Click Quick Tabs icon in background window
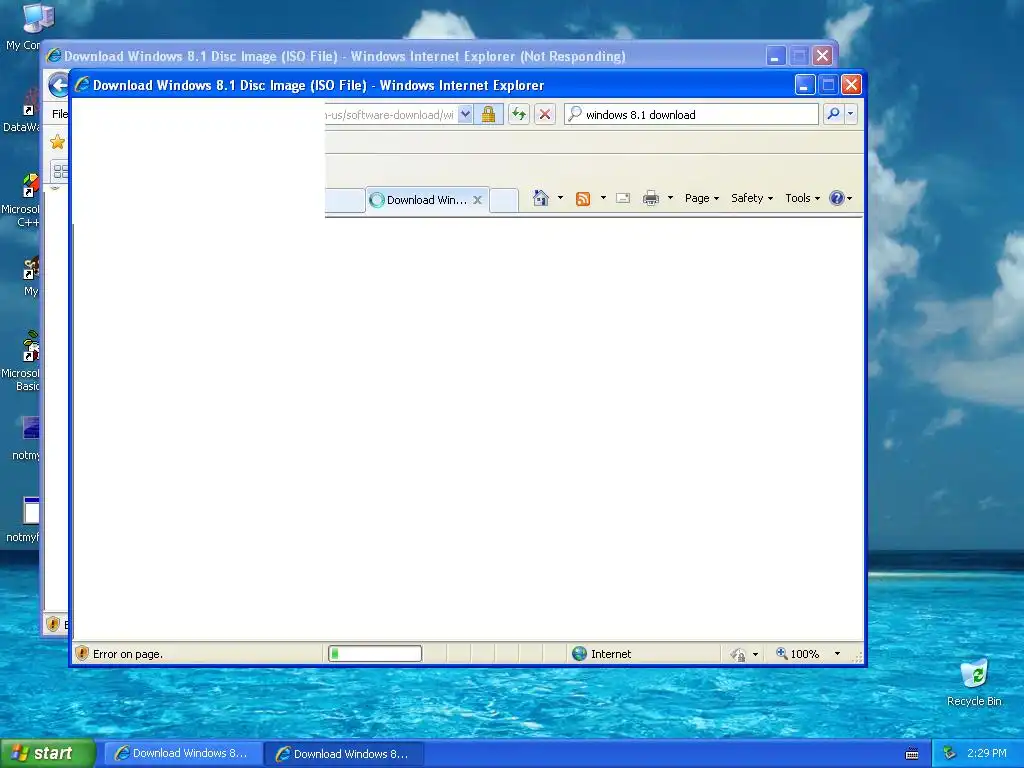This screenshot has height=768, width=1024. click(x=60, y=171)
